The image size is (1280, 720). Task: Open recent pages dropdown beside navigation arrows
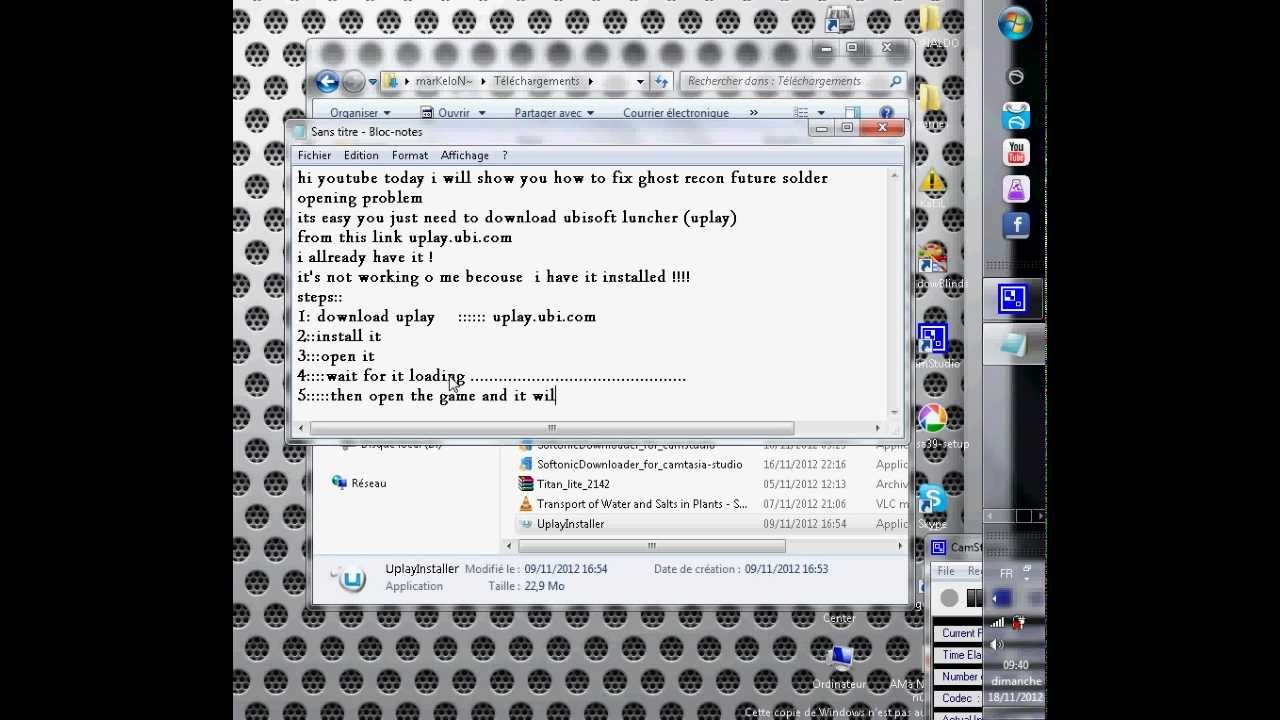pyautogui.click(x=372, y=82)
